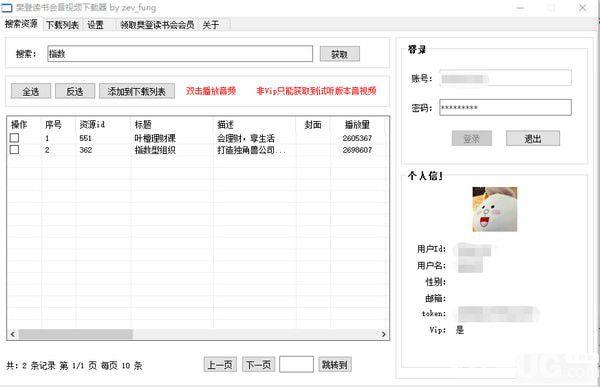Open the 设置 tab
This screenshot has height=387, width=600.
point(96,25)
